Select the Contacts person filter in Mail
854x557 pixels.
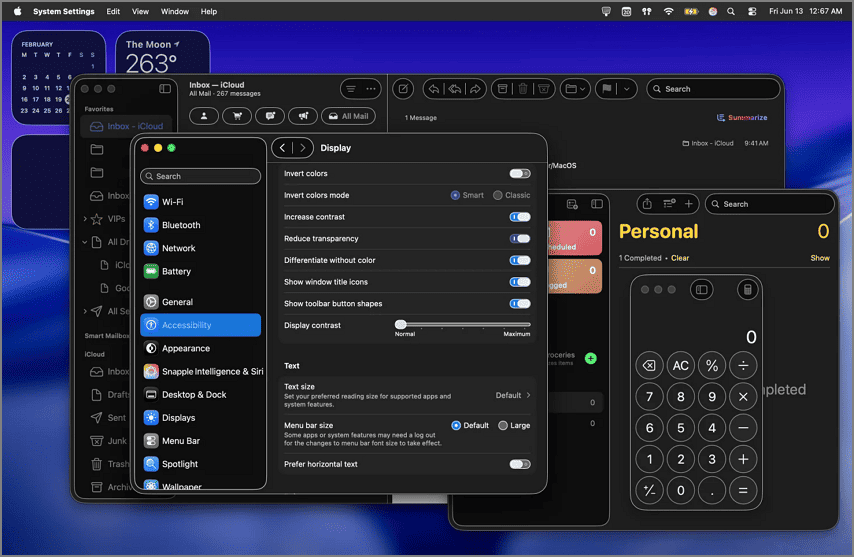click(204, 116)
